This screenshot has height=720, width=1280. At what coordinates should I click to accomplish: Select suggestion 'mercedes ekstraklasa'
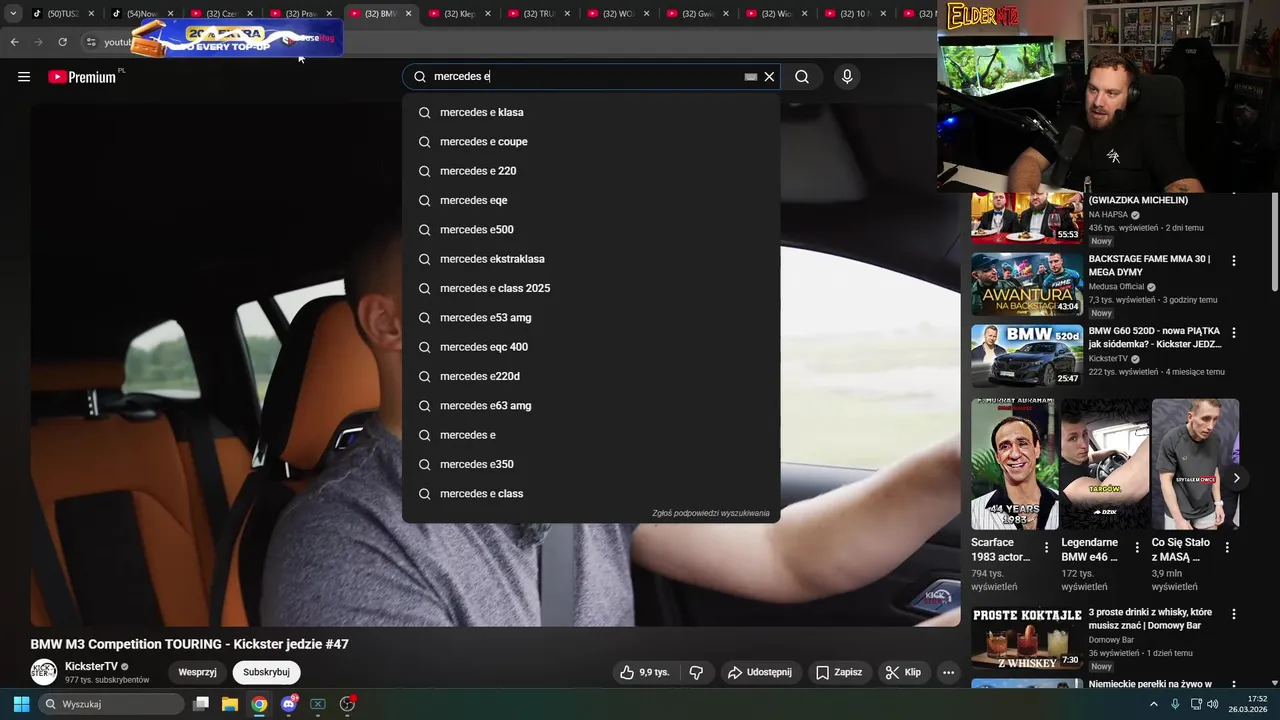pyautogui.click(x=591, y=259)
